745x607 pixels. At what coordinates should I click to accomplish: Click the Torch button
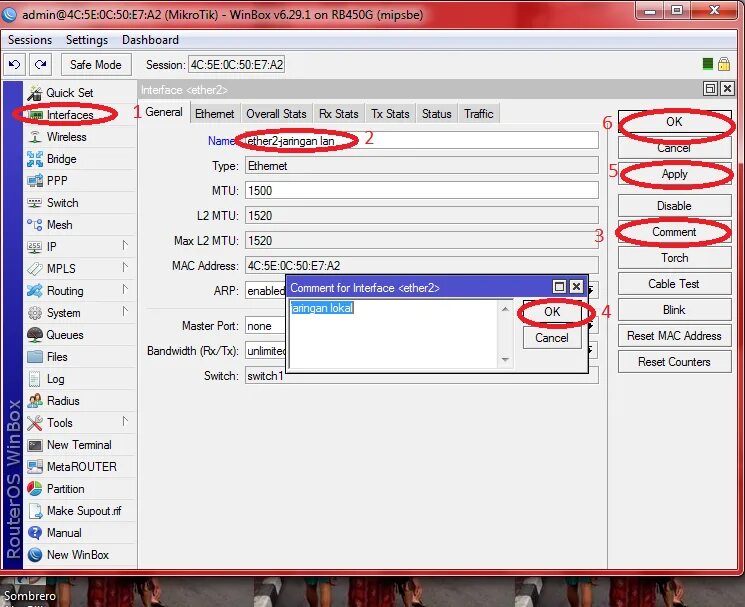click(674, 258)
